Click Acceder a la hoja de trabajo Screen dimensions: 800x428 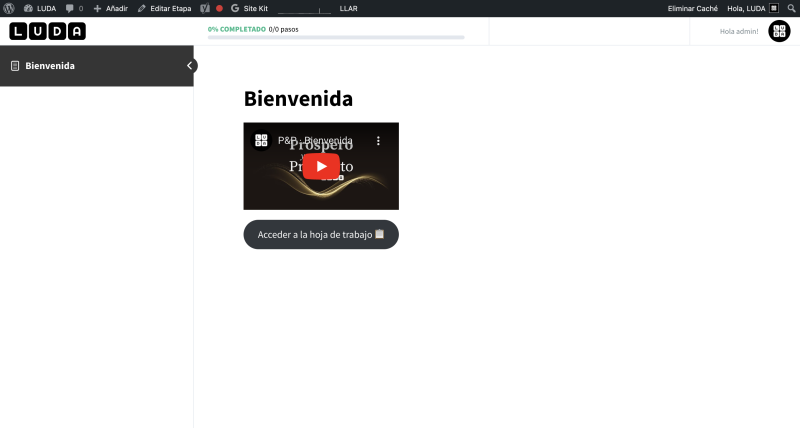click(321, 235)
